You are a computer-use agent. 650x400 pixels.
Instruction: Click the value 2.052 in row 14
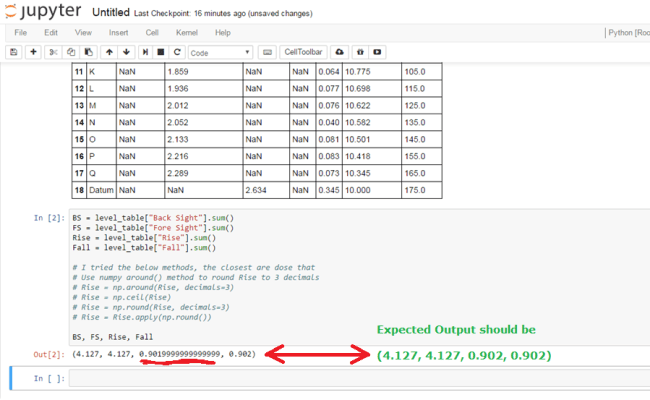point(178,123)
